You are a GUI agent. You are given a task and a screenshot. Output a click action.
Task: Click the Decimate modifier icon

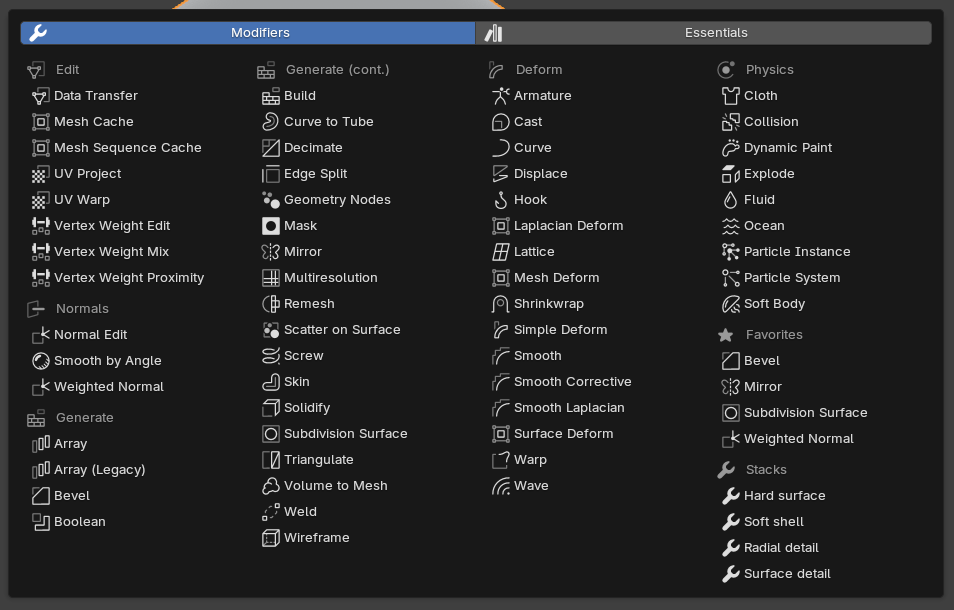click(x=270, y=148)
